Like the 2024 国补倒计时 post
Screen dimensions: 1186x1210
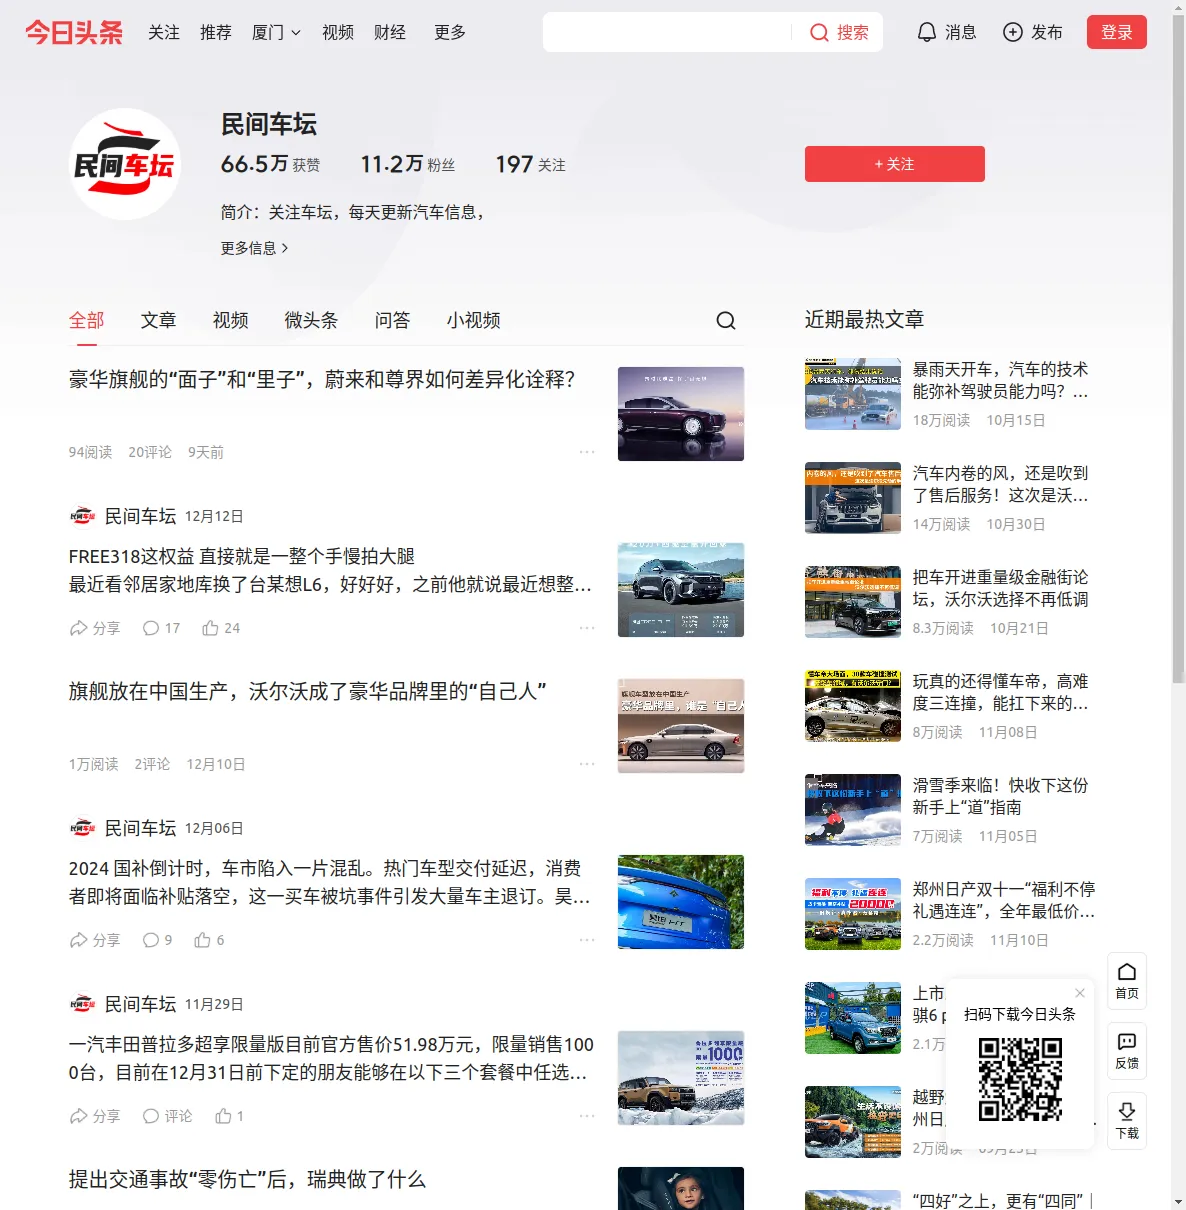210,940
